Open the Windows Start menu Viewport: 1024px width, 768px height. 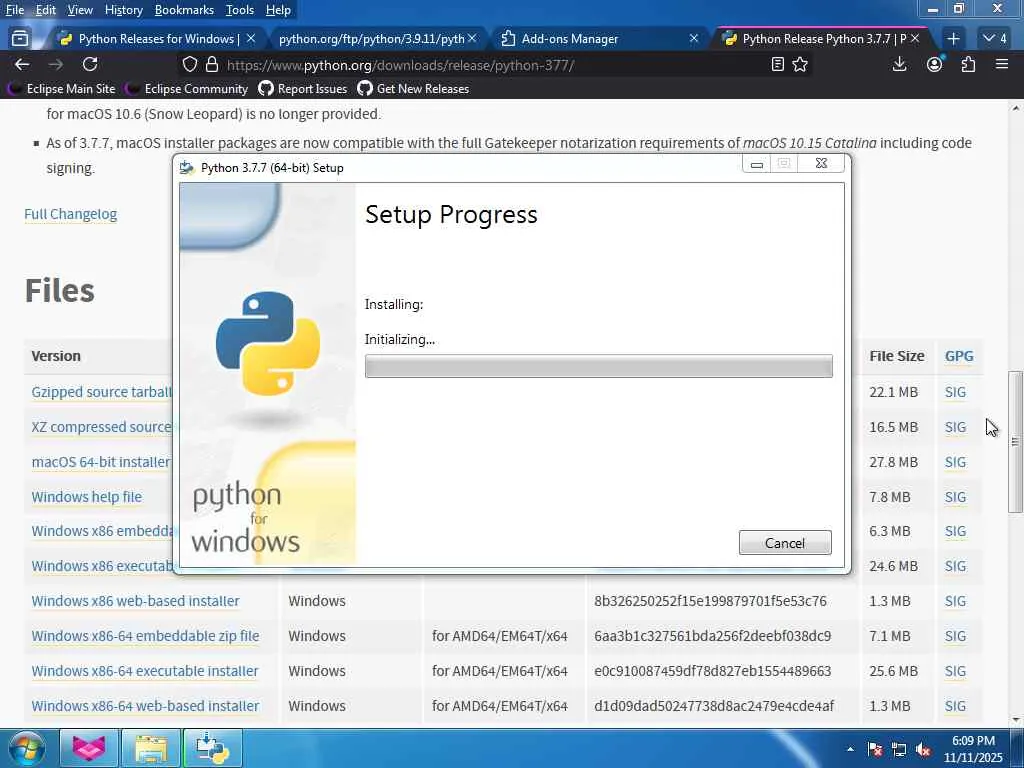coord(26,748)
